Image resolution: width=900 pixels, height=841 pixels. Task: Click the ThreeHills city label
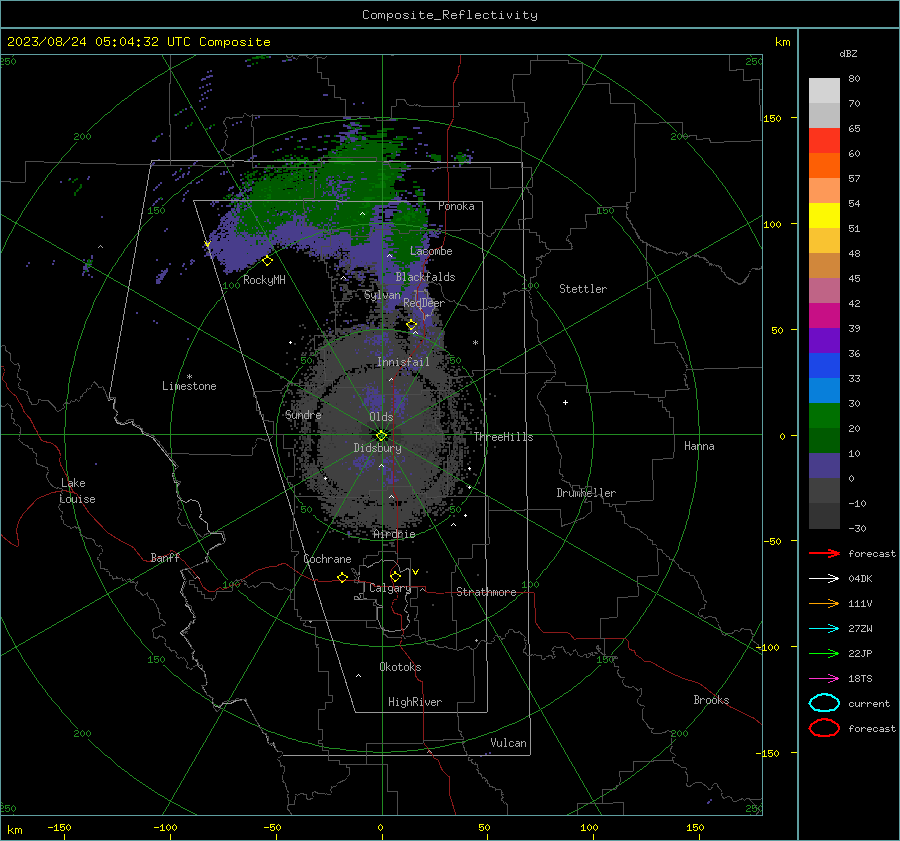[x=503, y=437]
